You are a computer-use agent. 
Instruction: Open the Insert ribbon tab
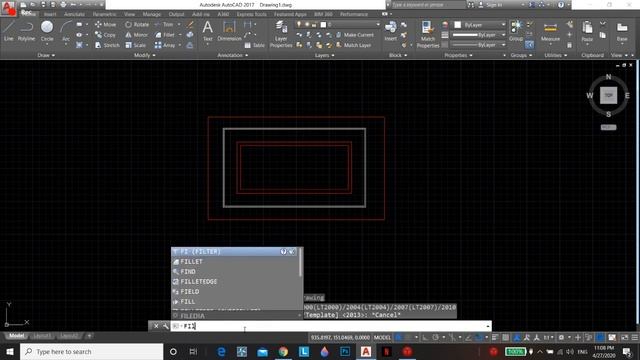[x=50, y=14]
